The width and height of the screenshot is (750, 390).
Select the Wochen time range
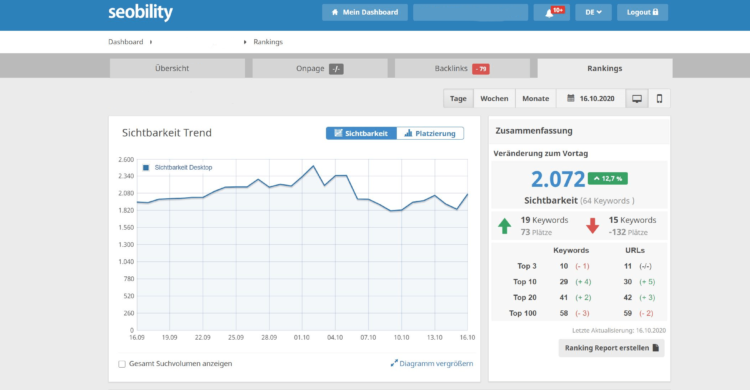click(494, 99)
